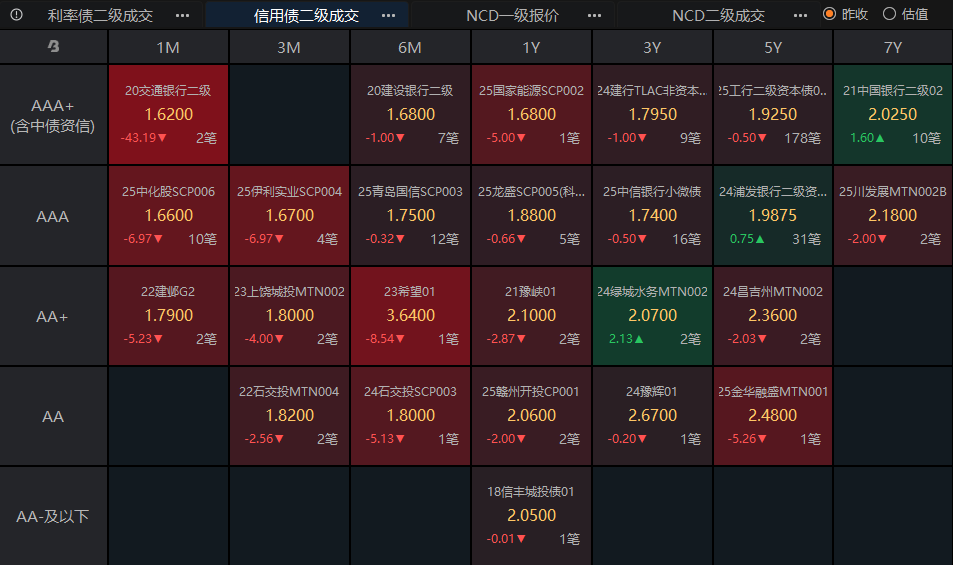Open 23希望01 bond cell
The height and width of the screenshot is (565, 953).
[410, 316]
